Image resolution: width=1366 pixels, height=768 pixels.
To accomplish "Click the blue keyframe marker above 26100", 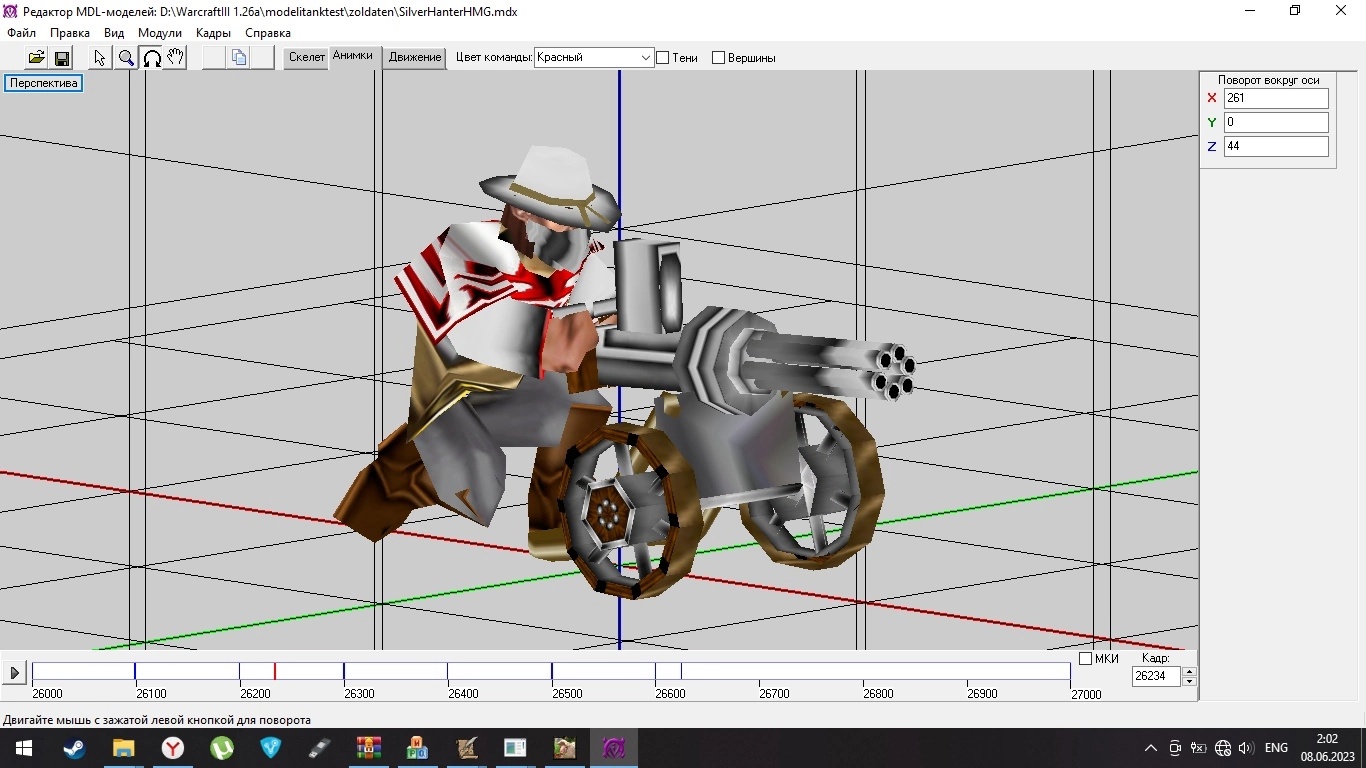I will click(135, 671).
